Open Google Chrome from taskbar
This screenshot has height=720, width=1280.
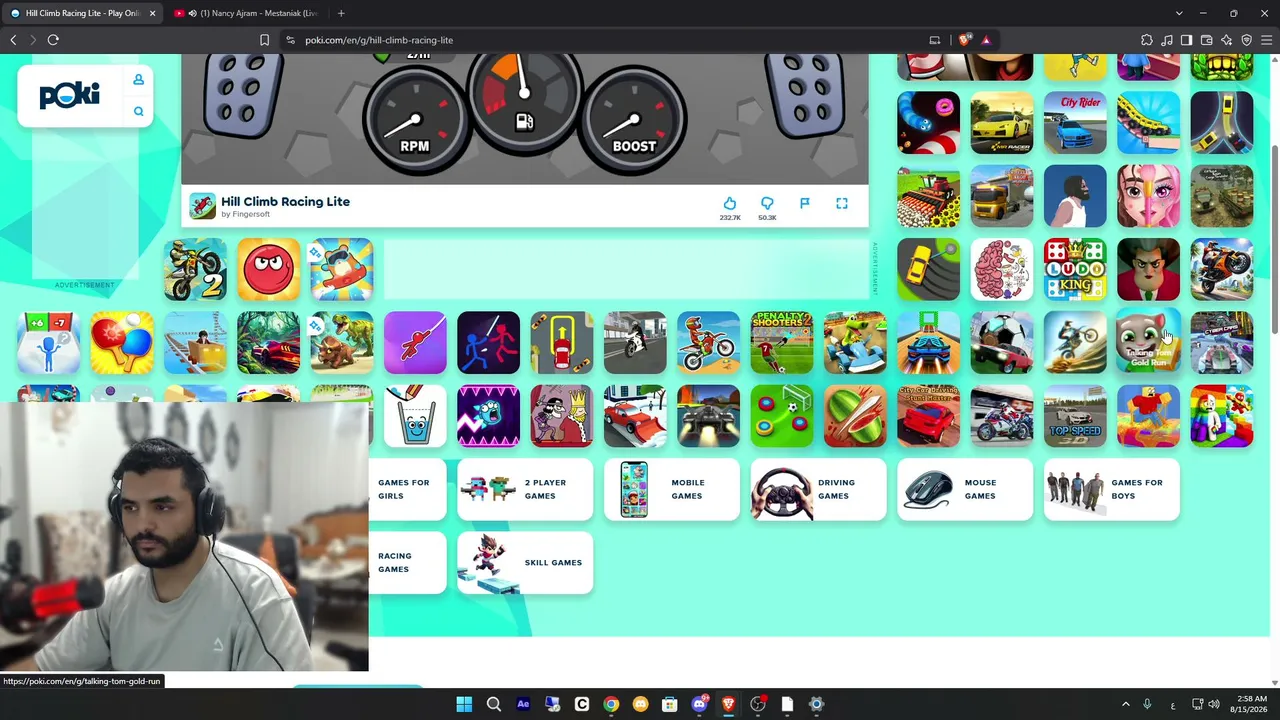click(x=611, y=704)
